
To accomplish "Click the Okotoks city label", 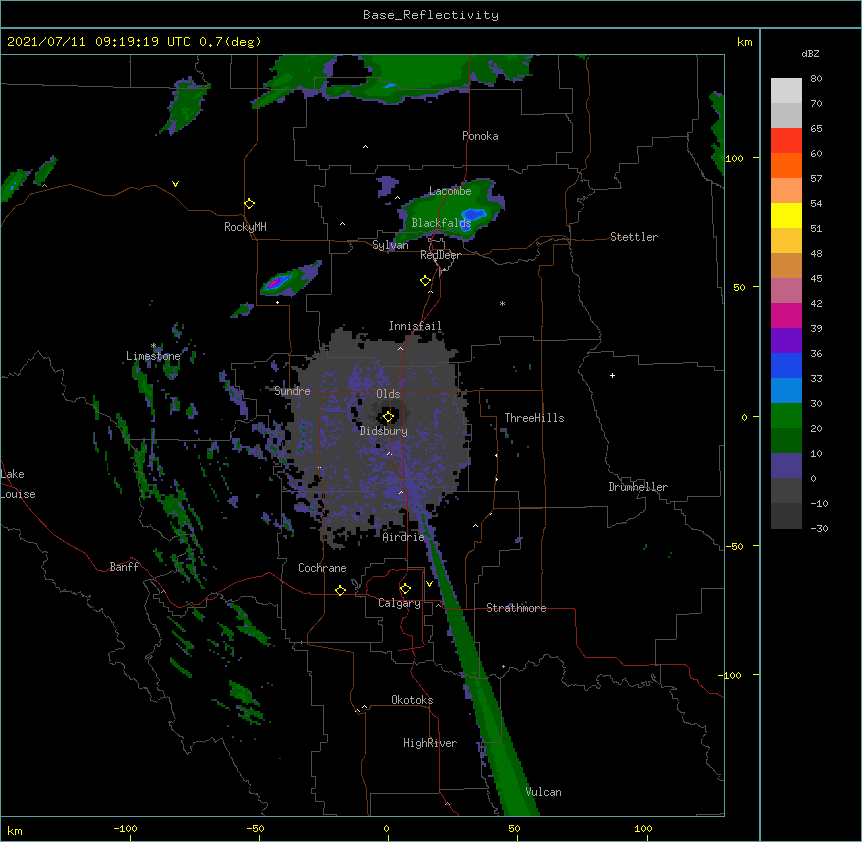I will (x=412, y=700).
